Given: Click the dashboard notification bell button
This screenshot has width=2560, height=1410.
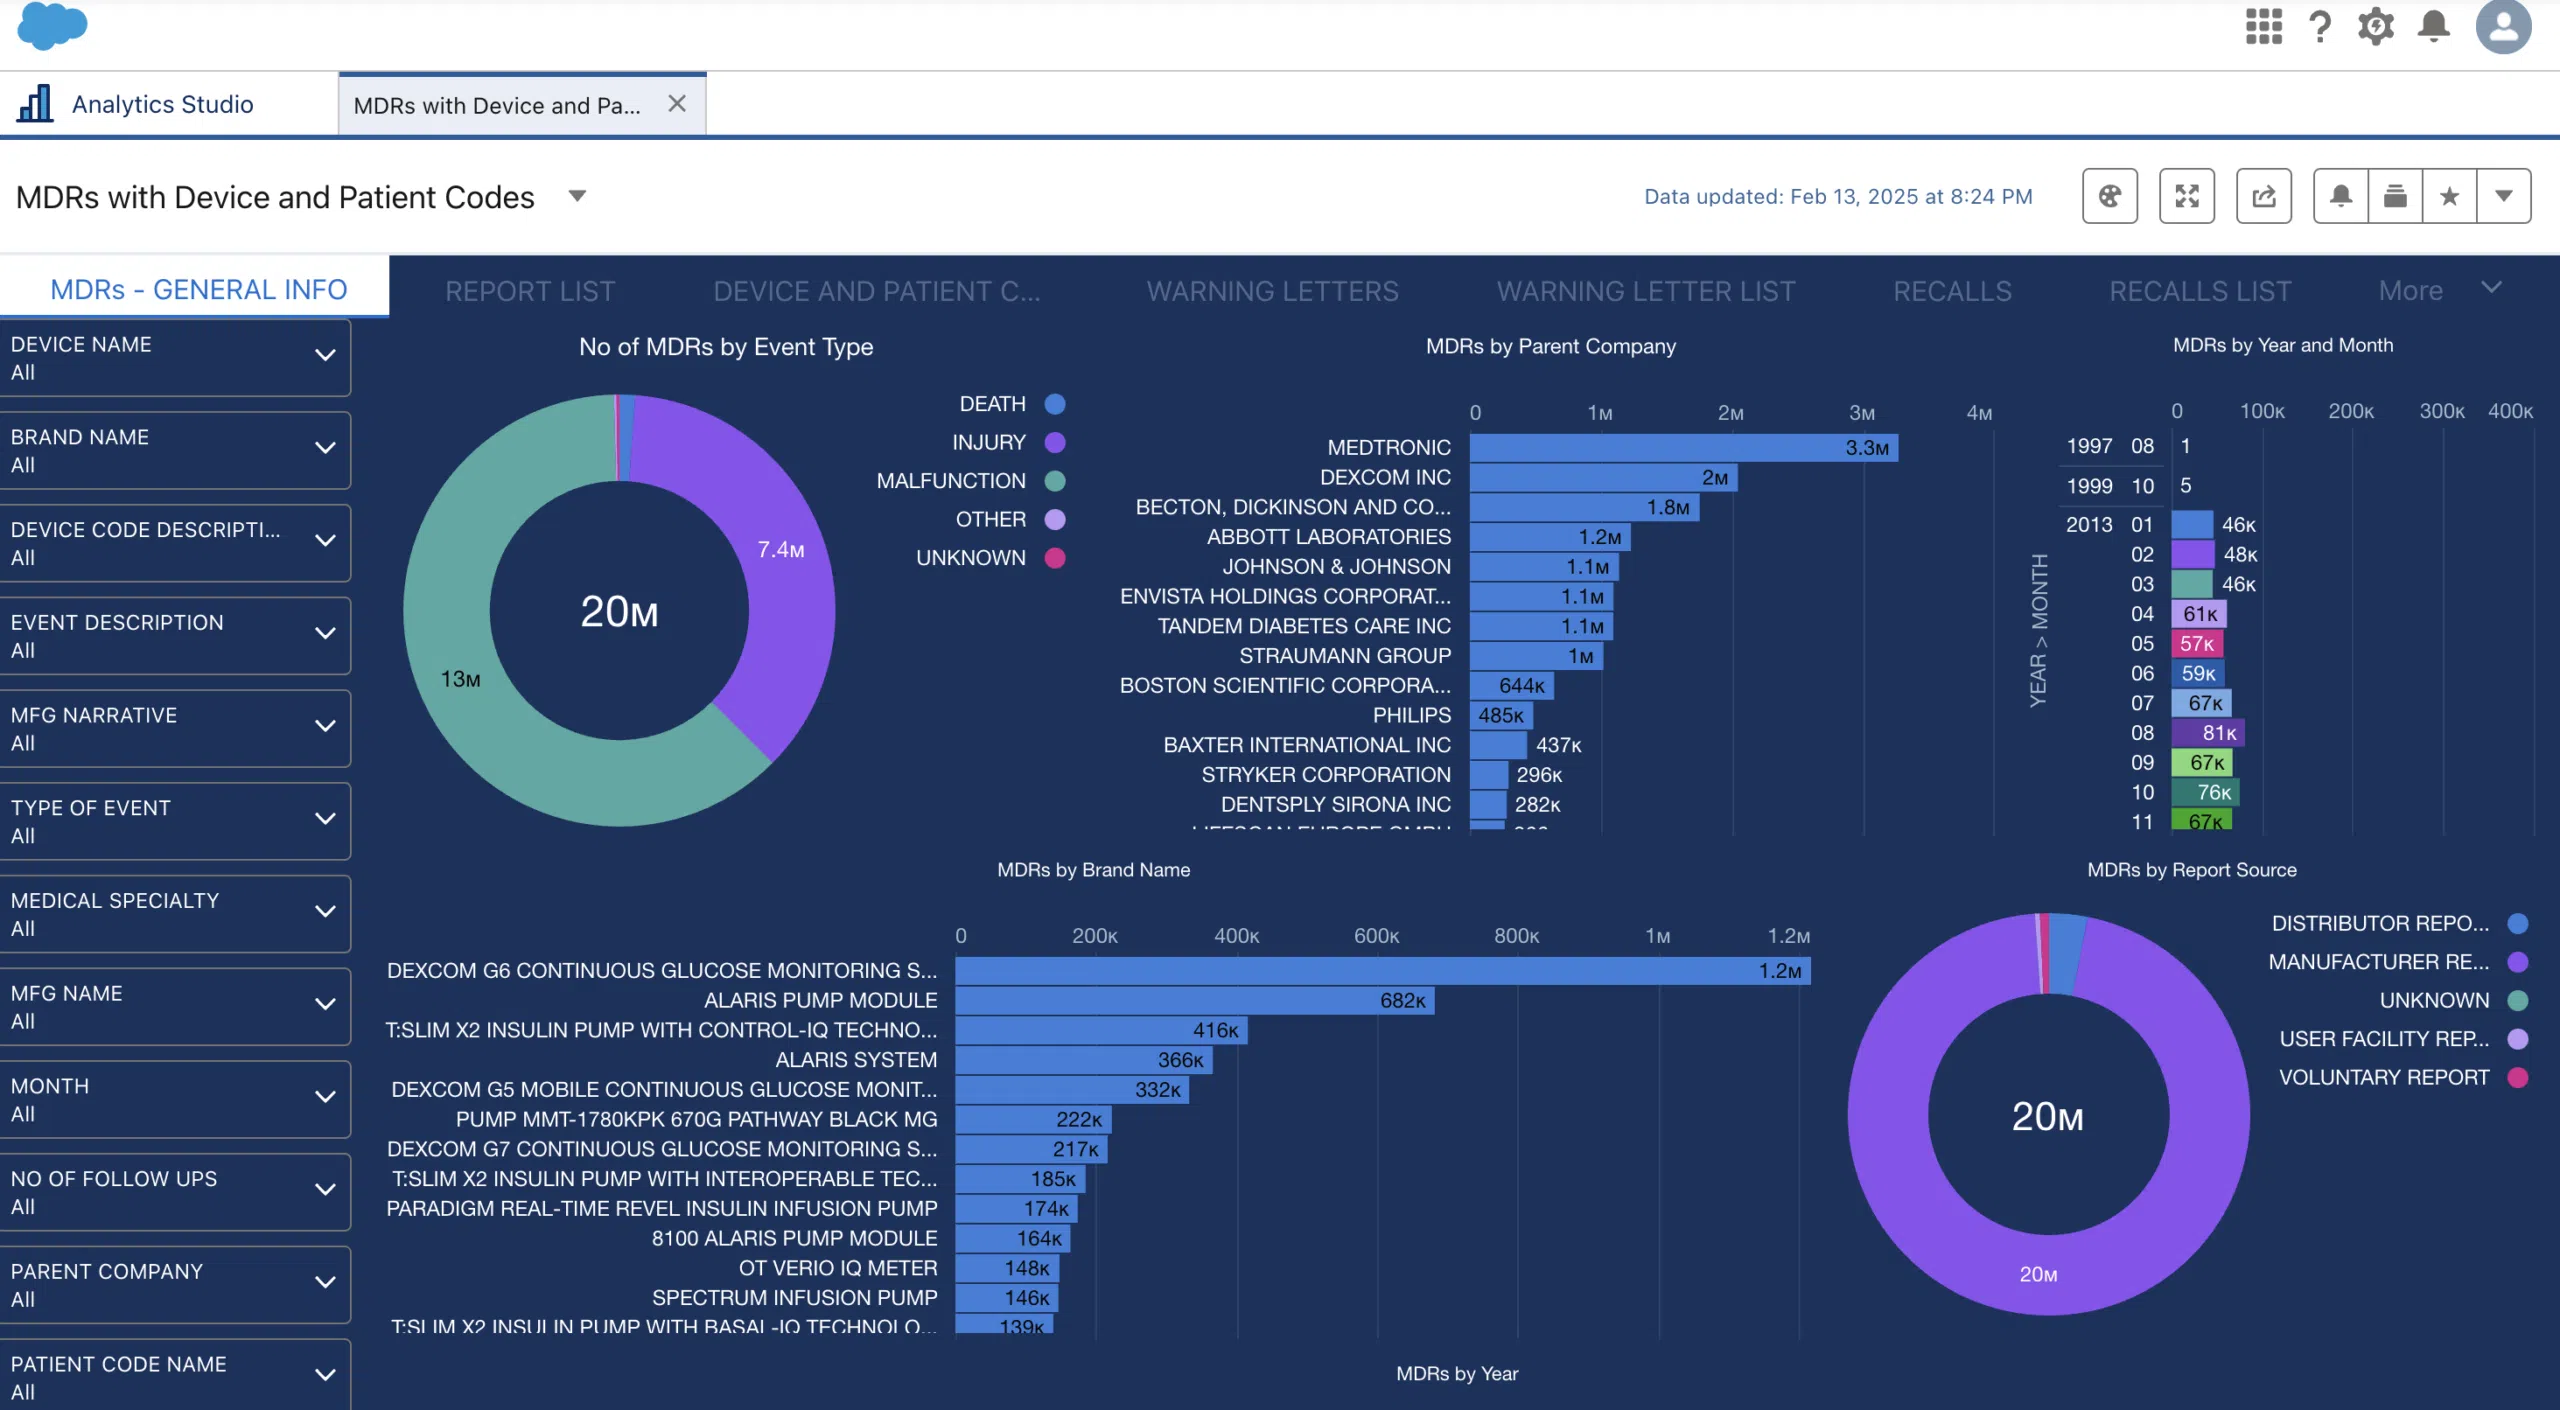Looking at the screenshot, I should pos(2341,196).
